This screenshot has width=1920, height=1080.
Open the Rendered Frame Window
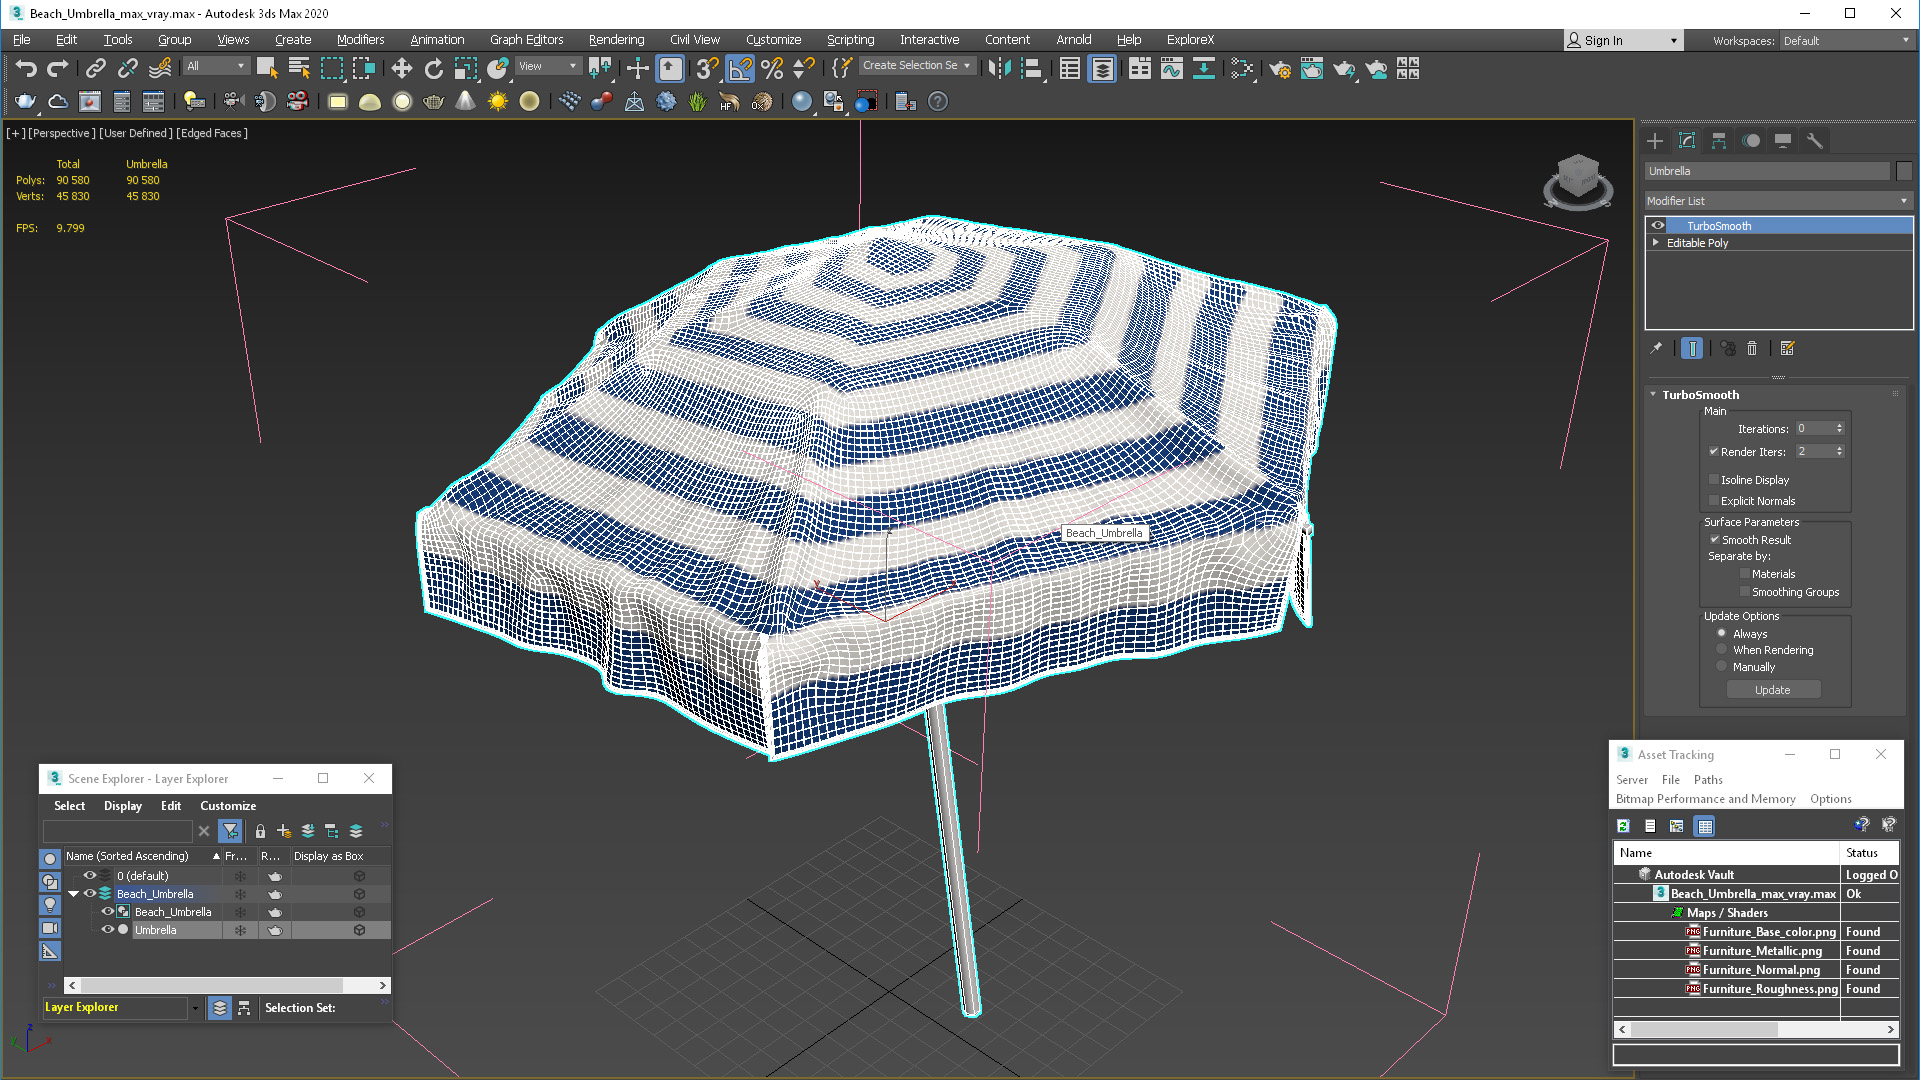coord(1312,68)
